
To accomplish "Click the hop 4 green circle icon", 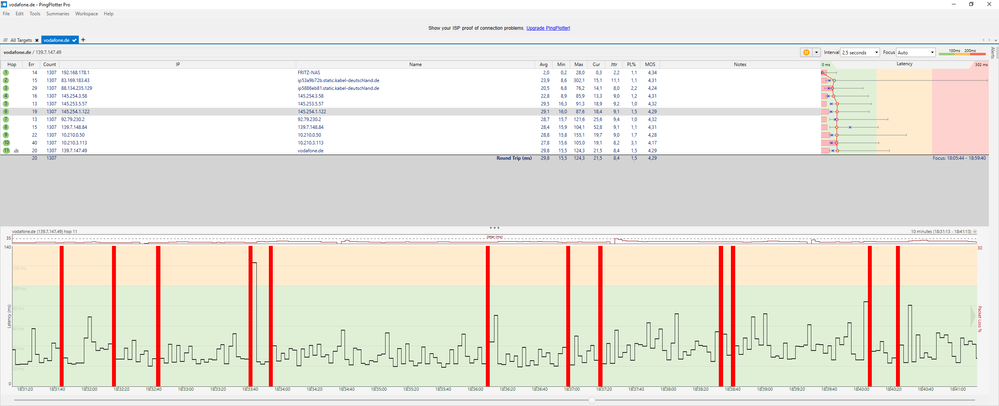I will pyautogui.click(x=6, y=96).
